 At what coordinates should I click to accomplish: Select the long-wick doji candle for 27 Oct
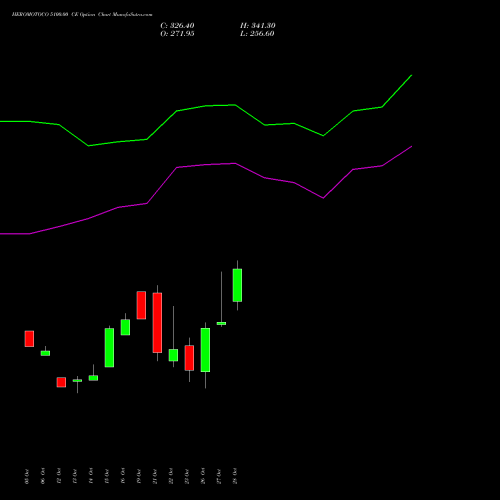221,323
